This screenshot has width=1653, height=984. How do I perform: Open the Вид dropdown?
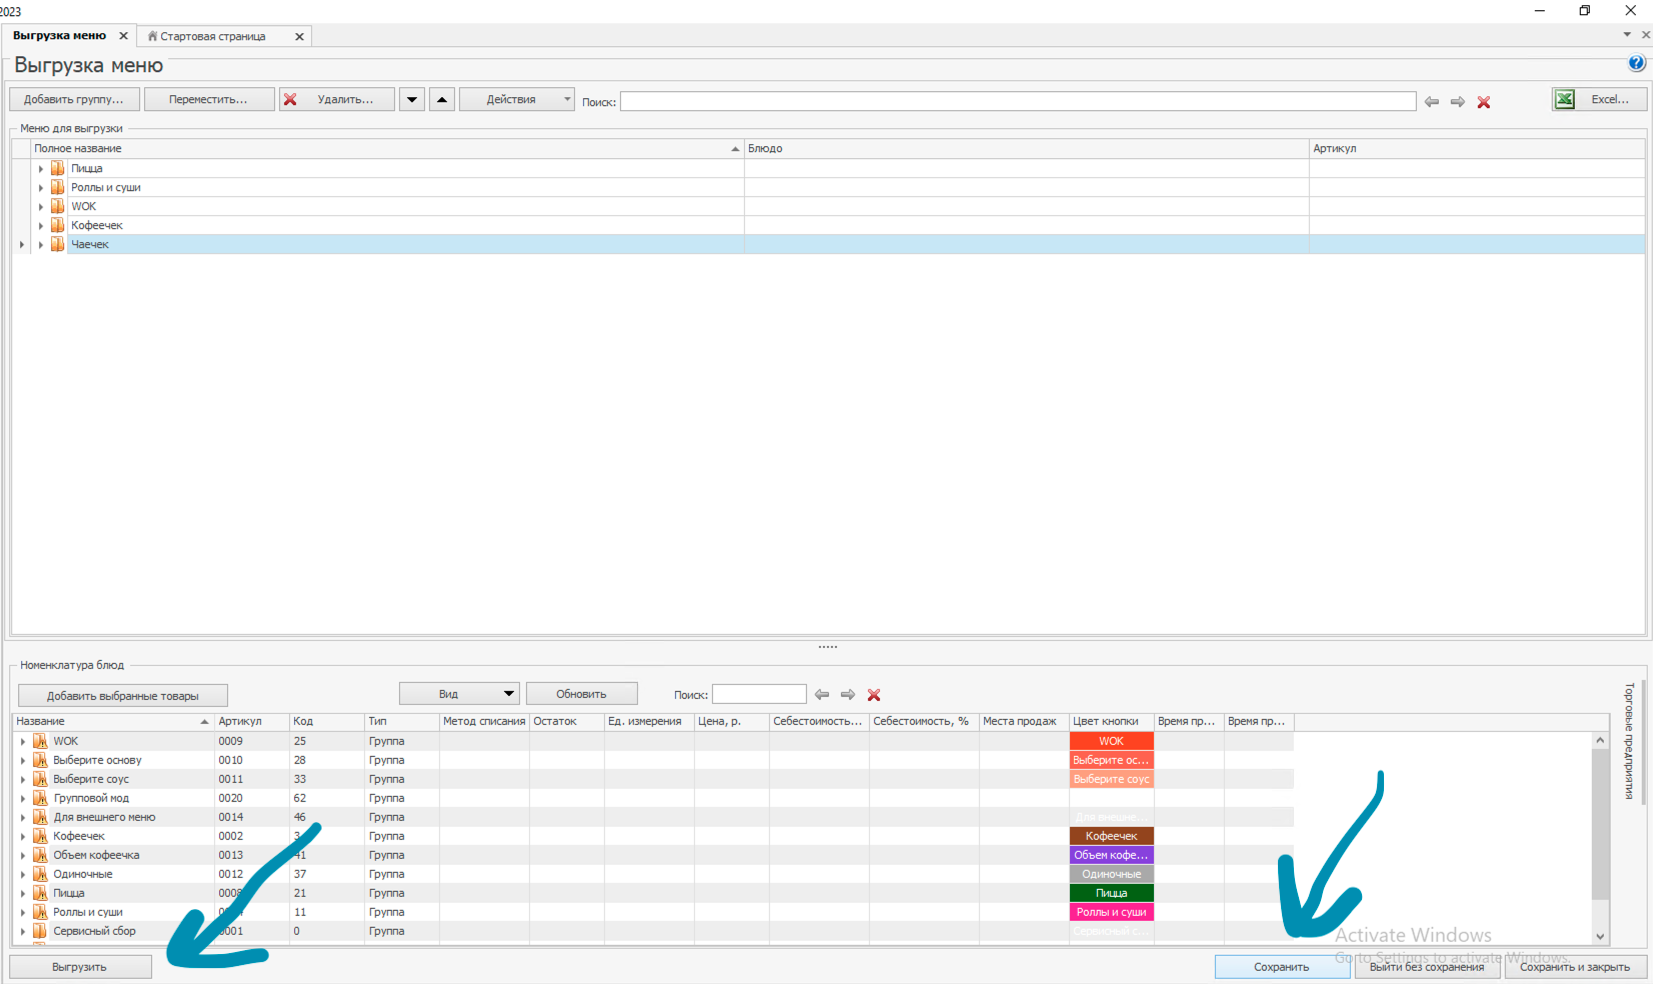point(459,694)
